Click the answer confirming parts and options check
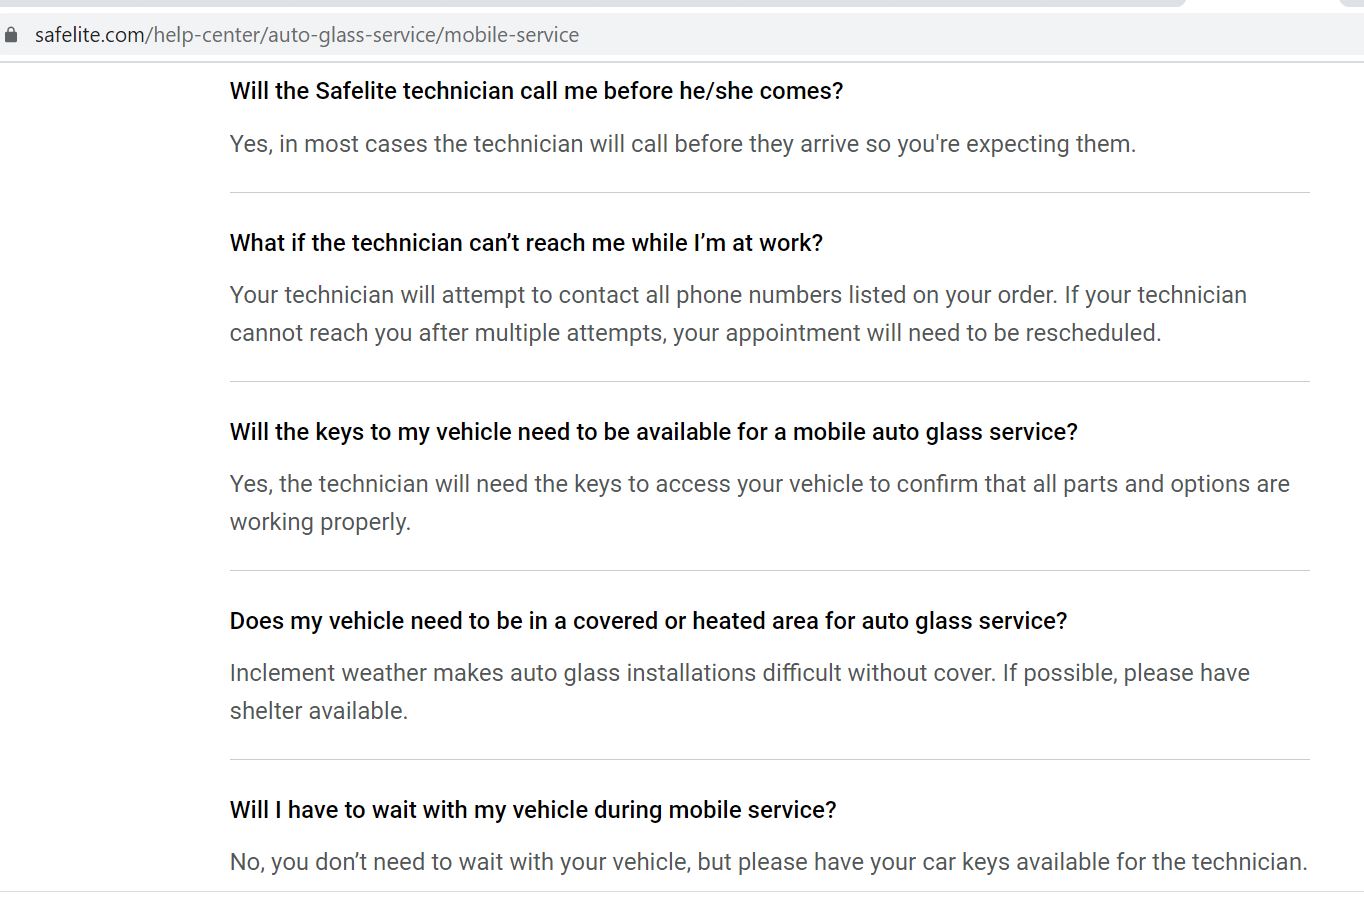Viewport: 1364px width, 900px height. point(760,502)
